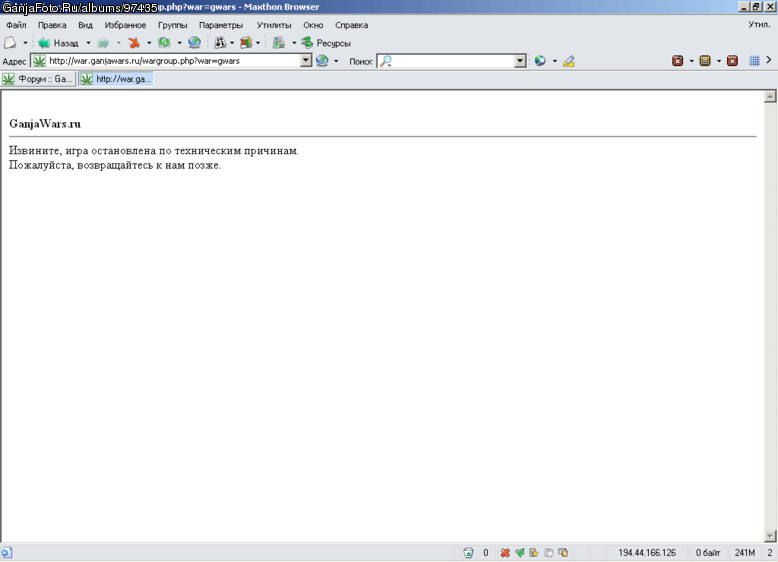Viewport: 778px width, 562px height.
Task: Click the vertical scrollbar down arrow
Action: [770, 536]
